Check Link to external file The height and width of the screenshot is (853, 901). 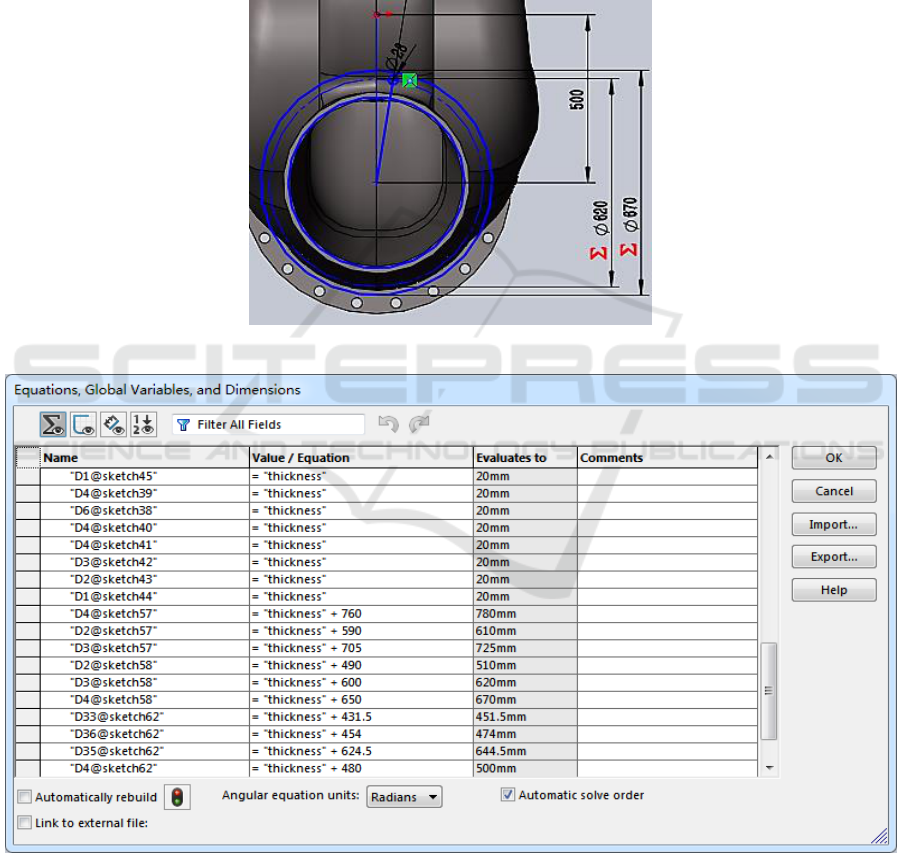pyautogui.click(x=24, y=822)
